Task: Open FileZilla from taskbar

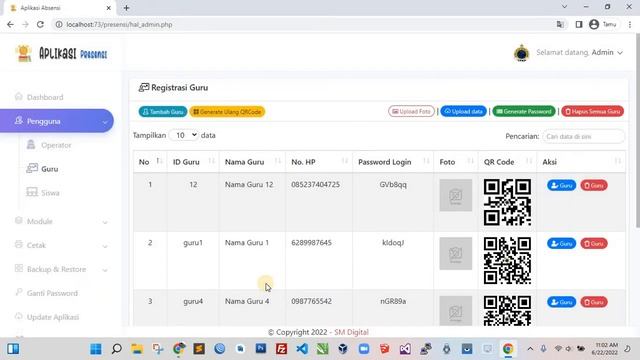Action: tap(281, 349)
